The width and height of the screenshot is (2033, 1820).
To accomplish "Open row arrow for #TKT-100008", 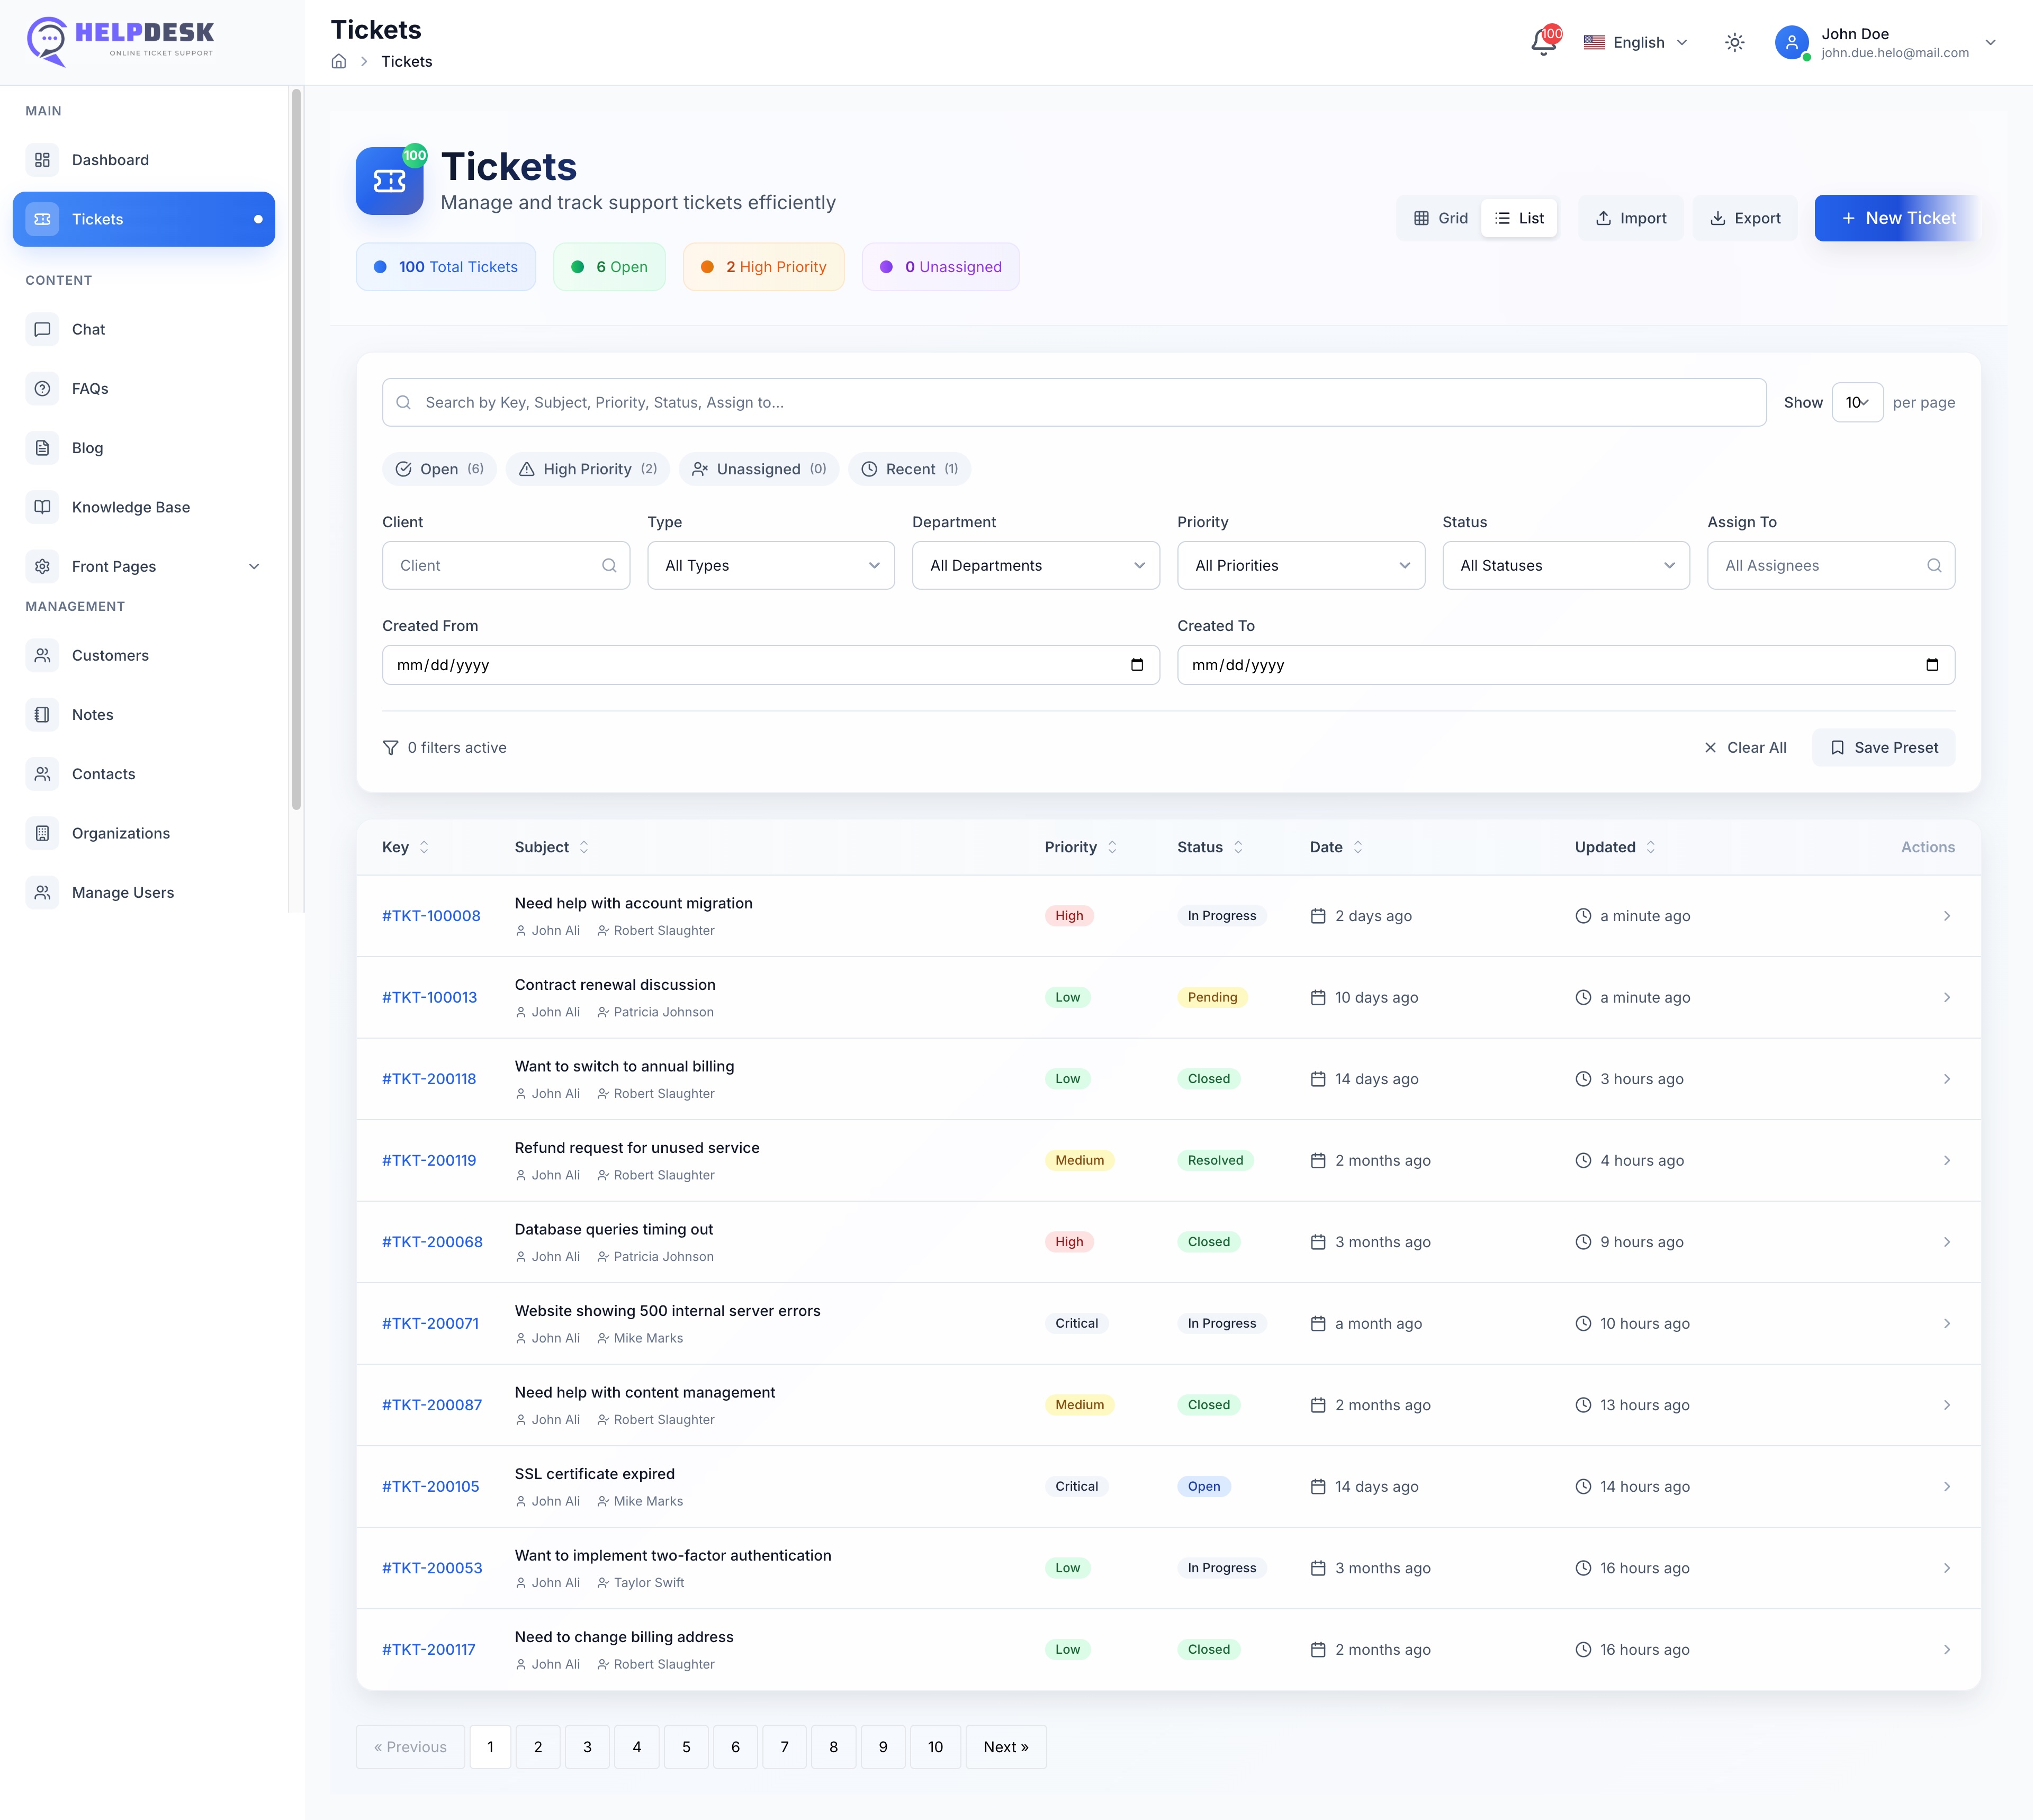I will [1946, 916].
